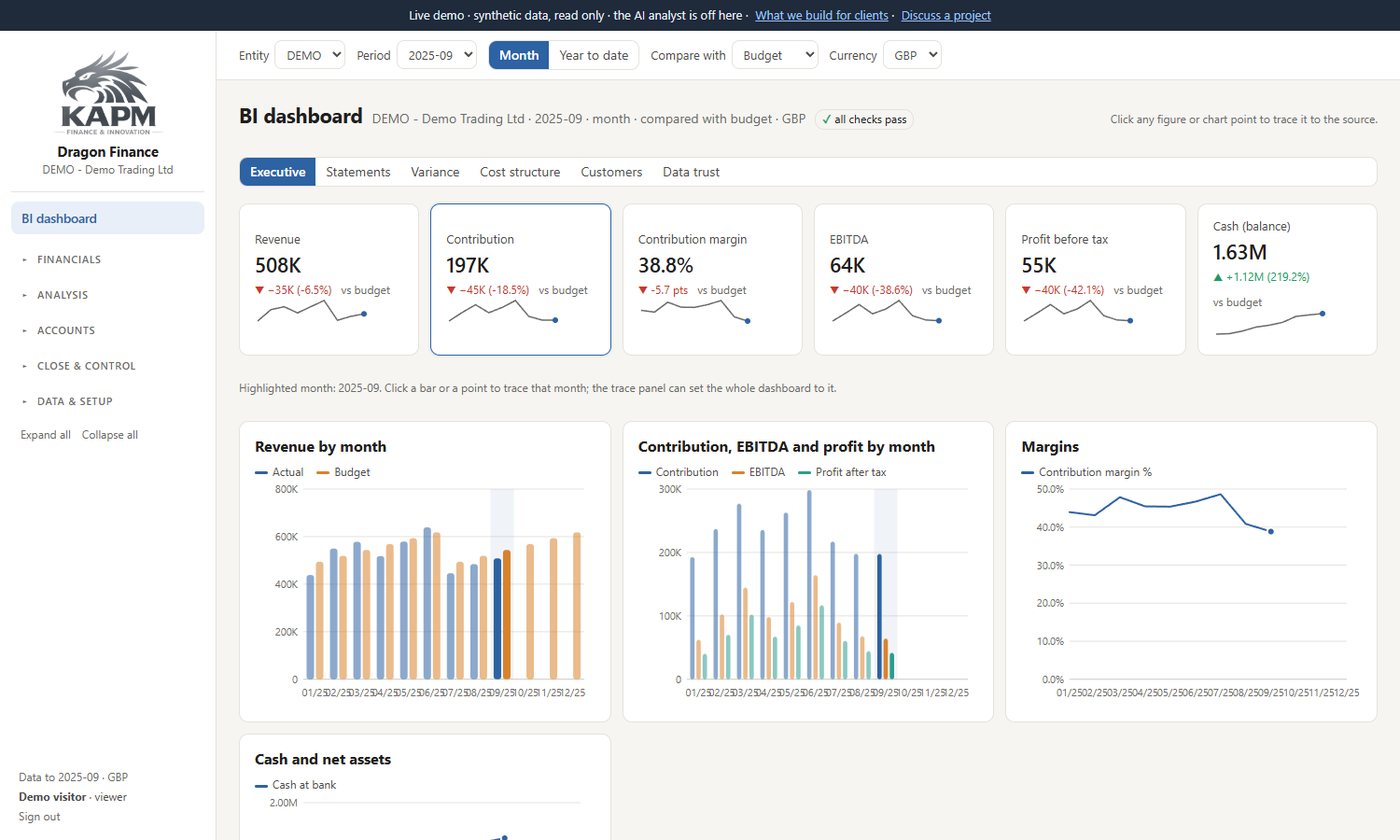This screenshot has width=1400, height=840.
Task: Click the Budget legend entry in Revenue by month
Action: click(343, 472)
